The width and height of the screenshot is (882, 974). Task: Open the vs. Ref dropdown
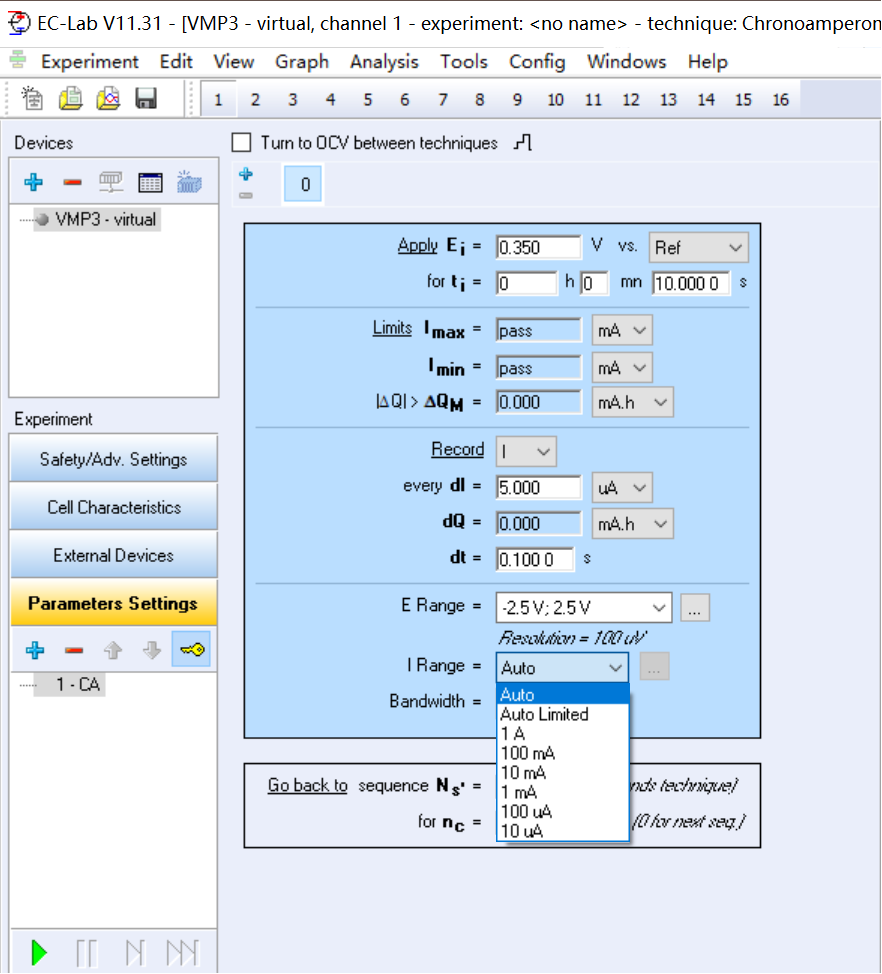tap(736, 247)
